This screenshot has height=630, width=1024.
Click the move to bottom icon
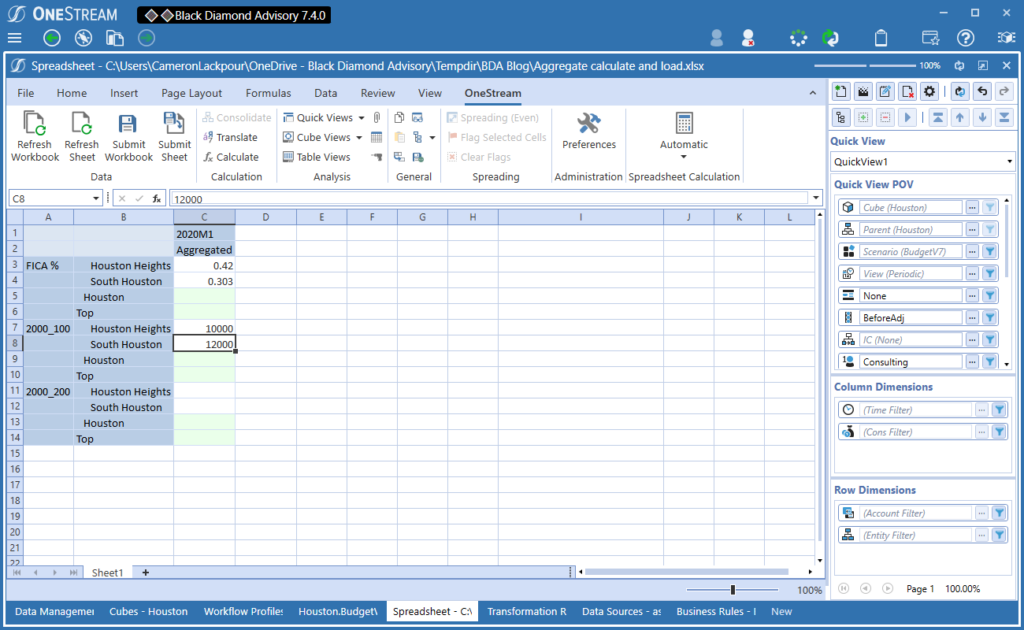coord(1004,118)
